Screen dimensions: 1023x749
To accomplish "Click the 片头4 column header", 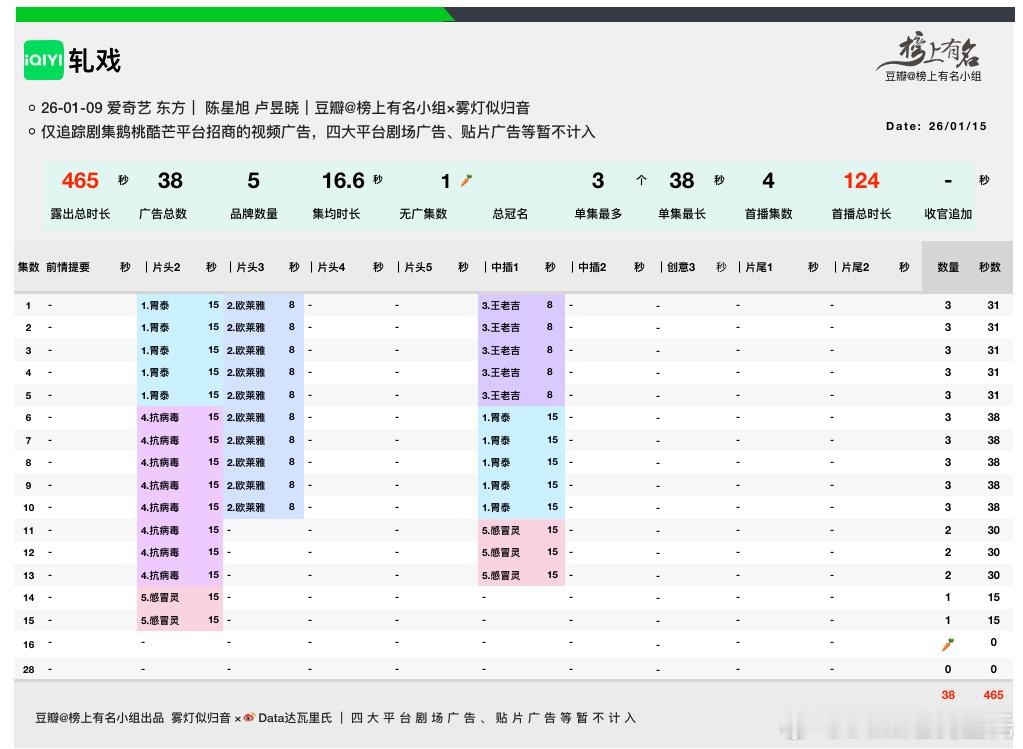I will coord(331,267).
